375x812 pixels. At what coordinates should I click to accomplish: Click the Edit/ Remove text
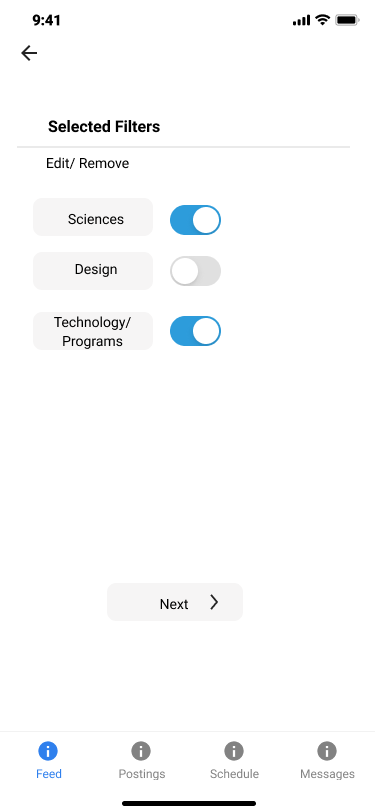88,164
